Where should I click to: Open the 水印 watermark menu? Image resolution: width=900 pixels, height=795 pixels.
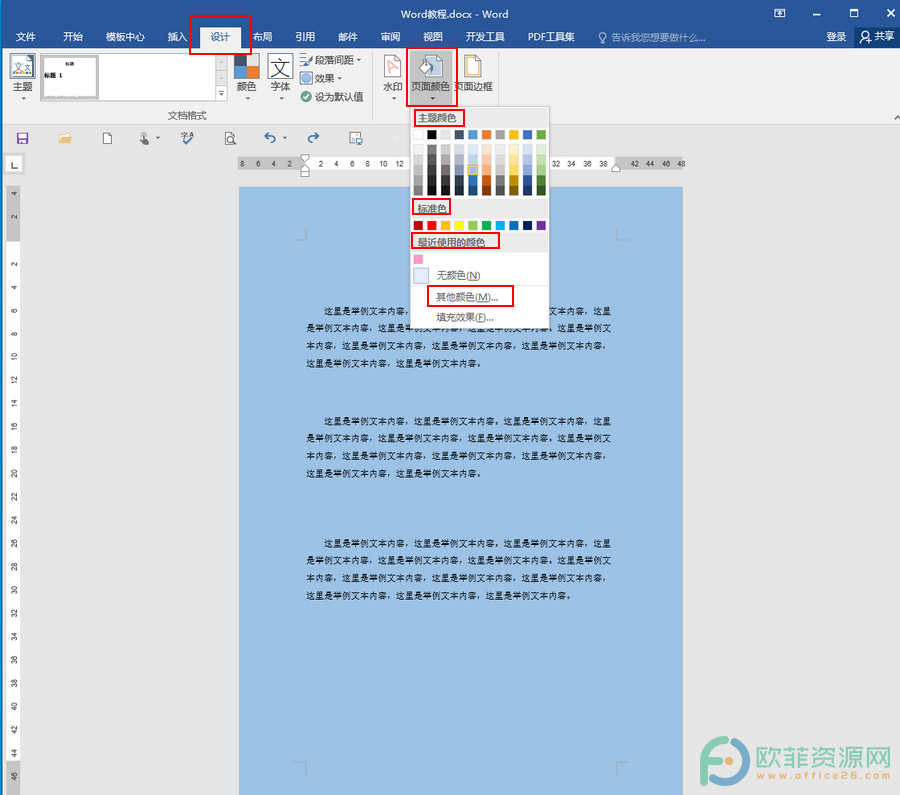point(393,77)
